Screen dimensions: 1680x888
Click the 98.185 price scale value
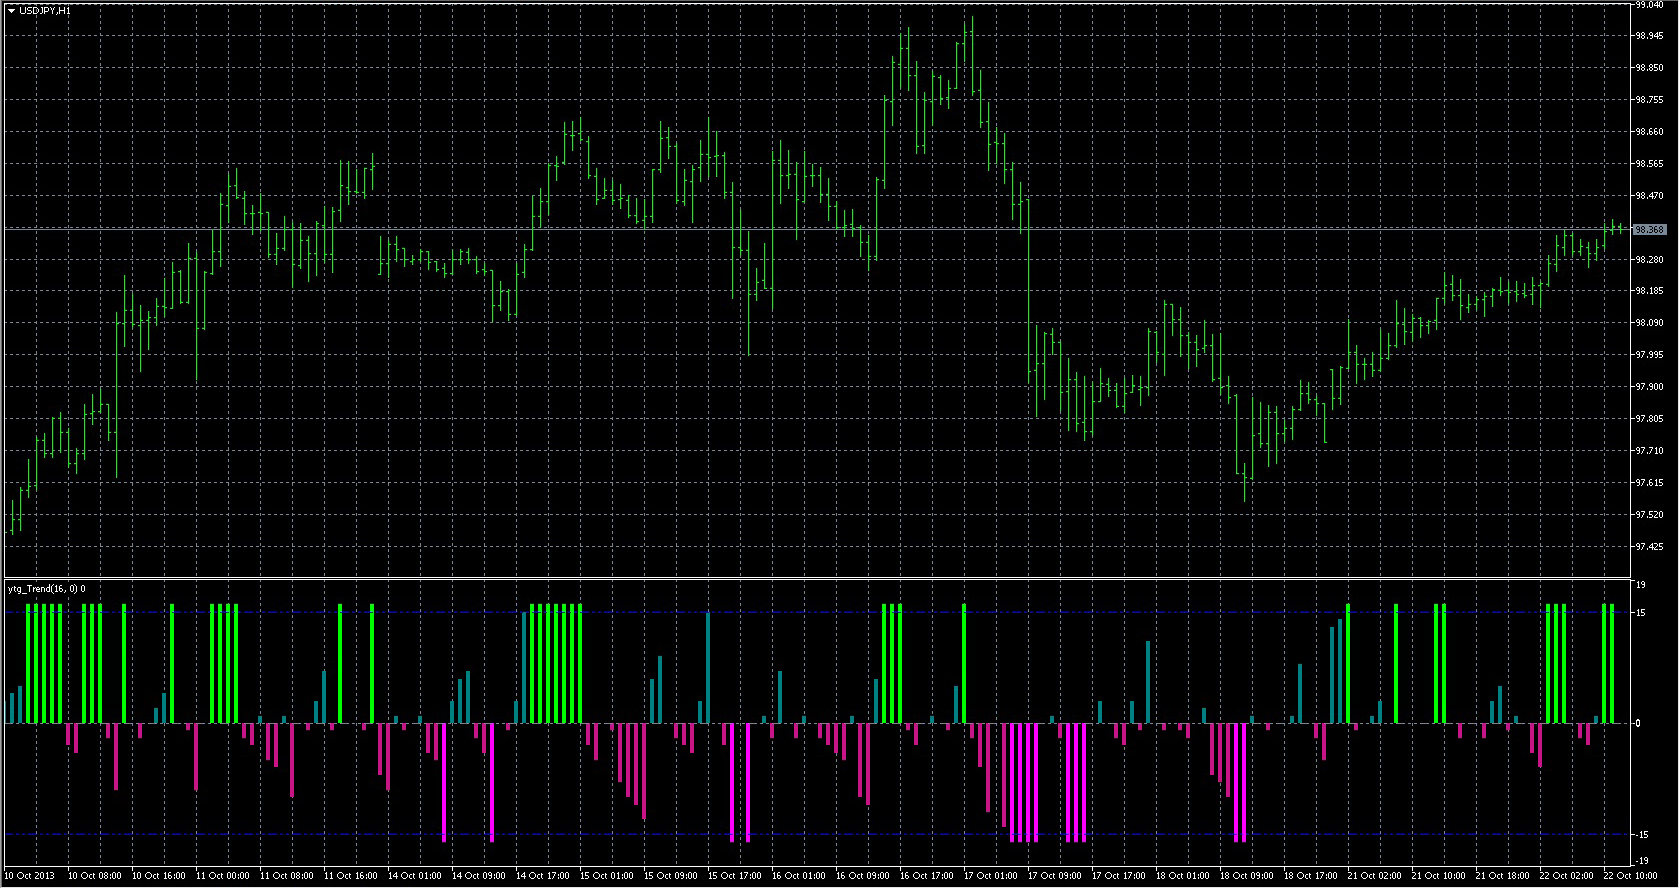(1649, 291)
